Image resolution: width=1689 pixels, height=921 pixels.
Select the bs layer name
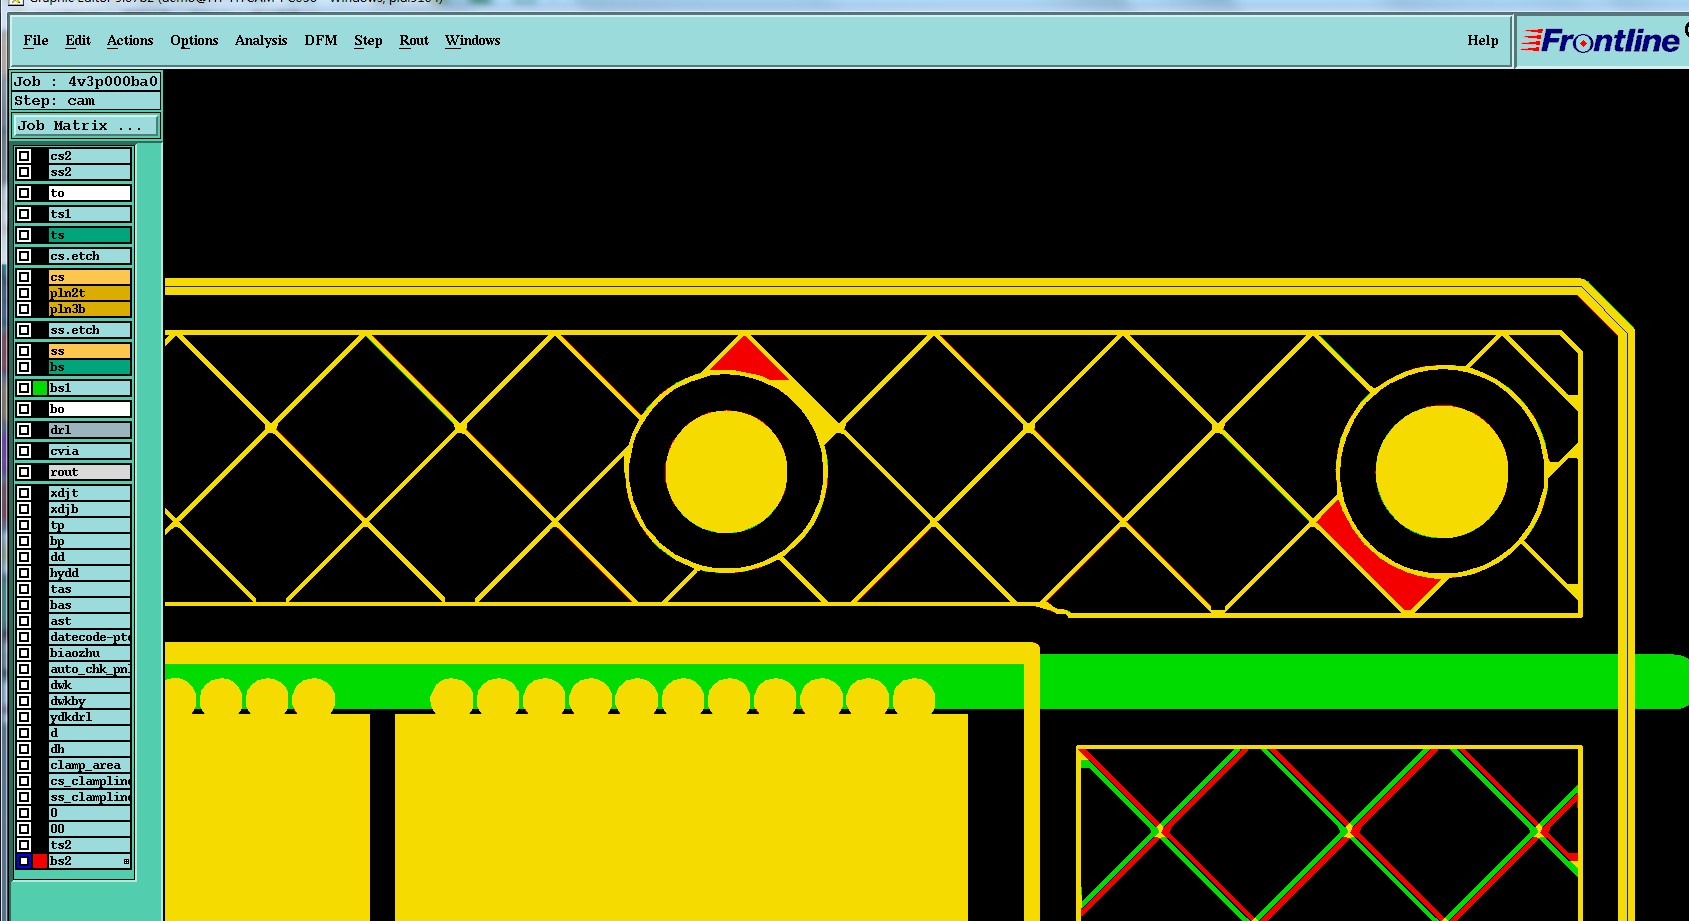(90, 367)
